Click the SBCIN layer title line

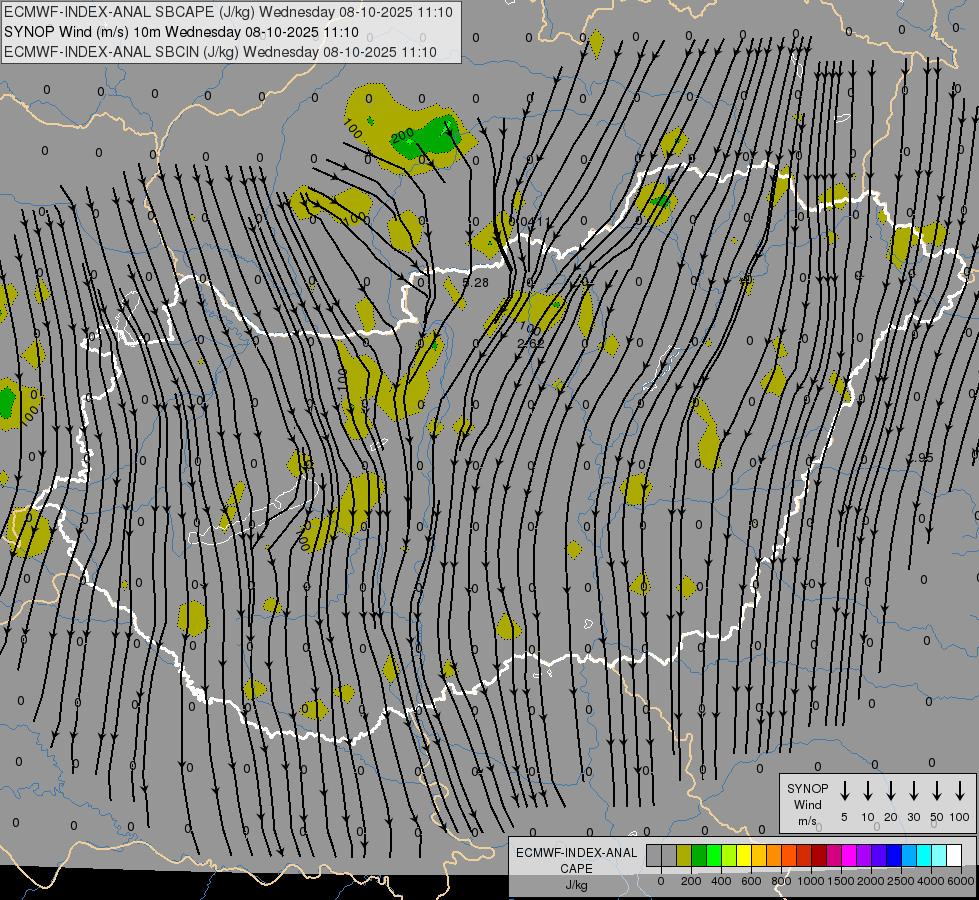point(220,52)
